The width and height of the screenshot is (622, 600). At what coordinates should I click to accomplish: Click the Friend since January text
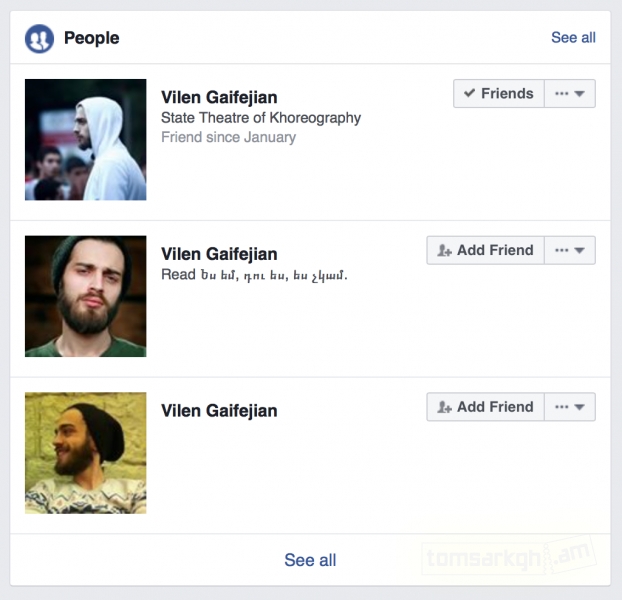[228, 137]
